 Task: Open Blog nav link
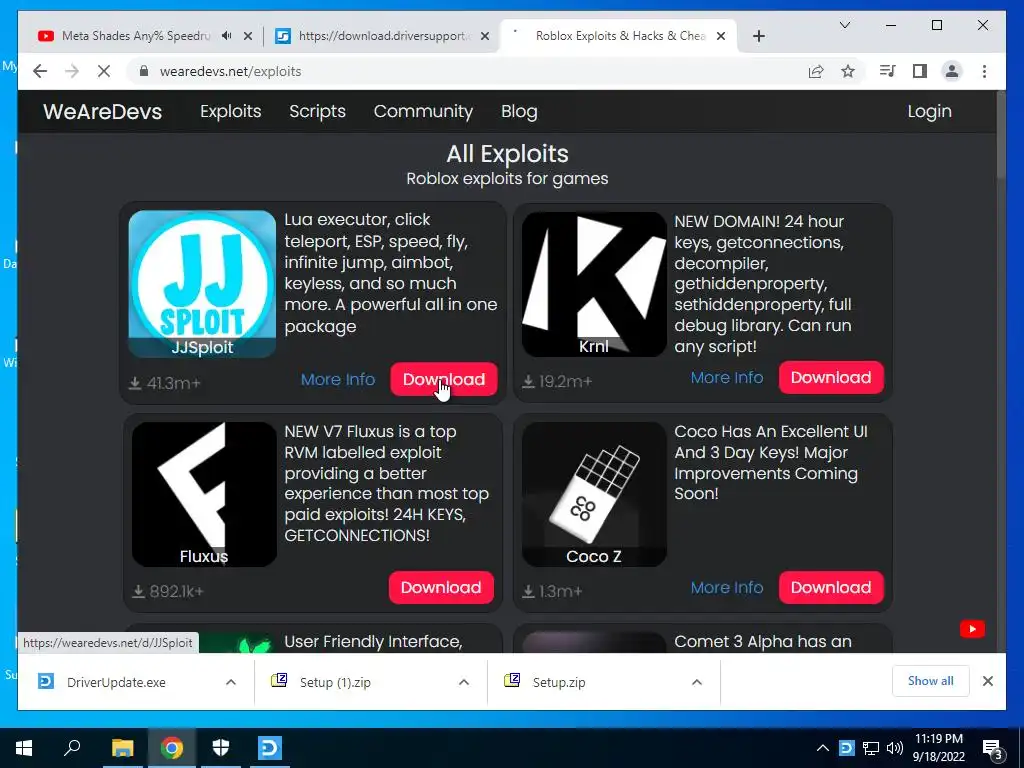coord(519,111)
